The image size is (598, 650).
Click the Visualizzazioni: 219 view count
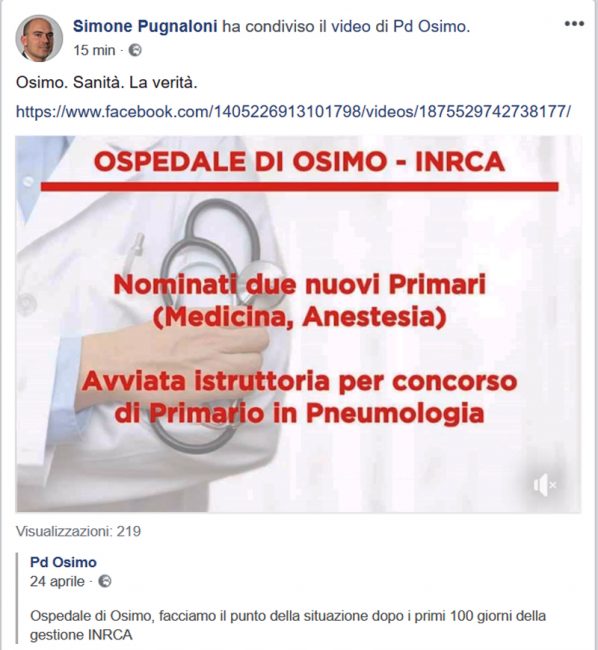coord(78,531)
